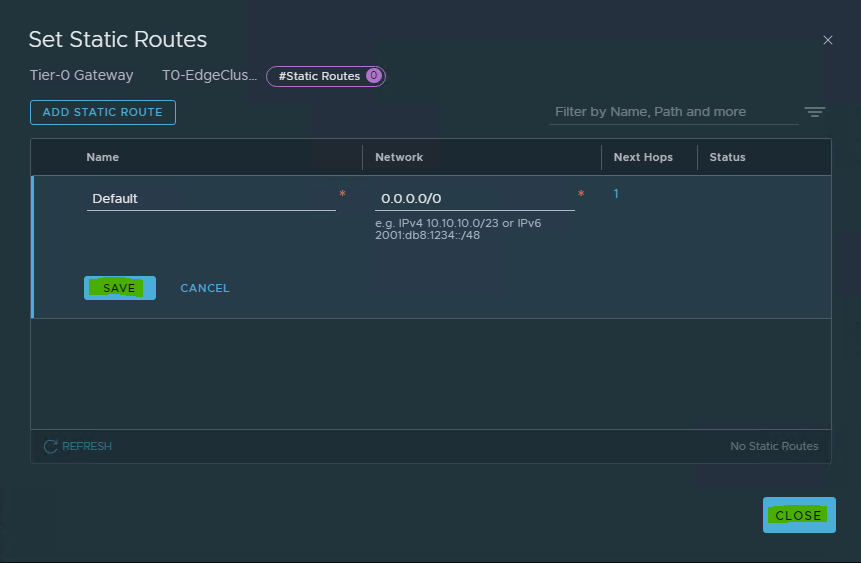Open the Next Hops count link 1
861x563 pixels.
(616, 193)
